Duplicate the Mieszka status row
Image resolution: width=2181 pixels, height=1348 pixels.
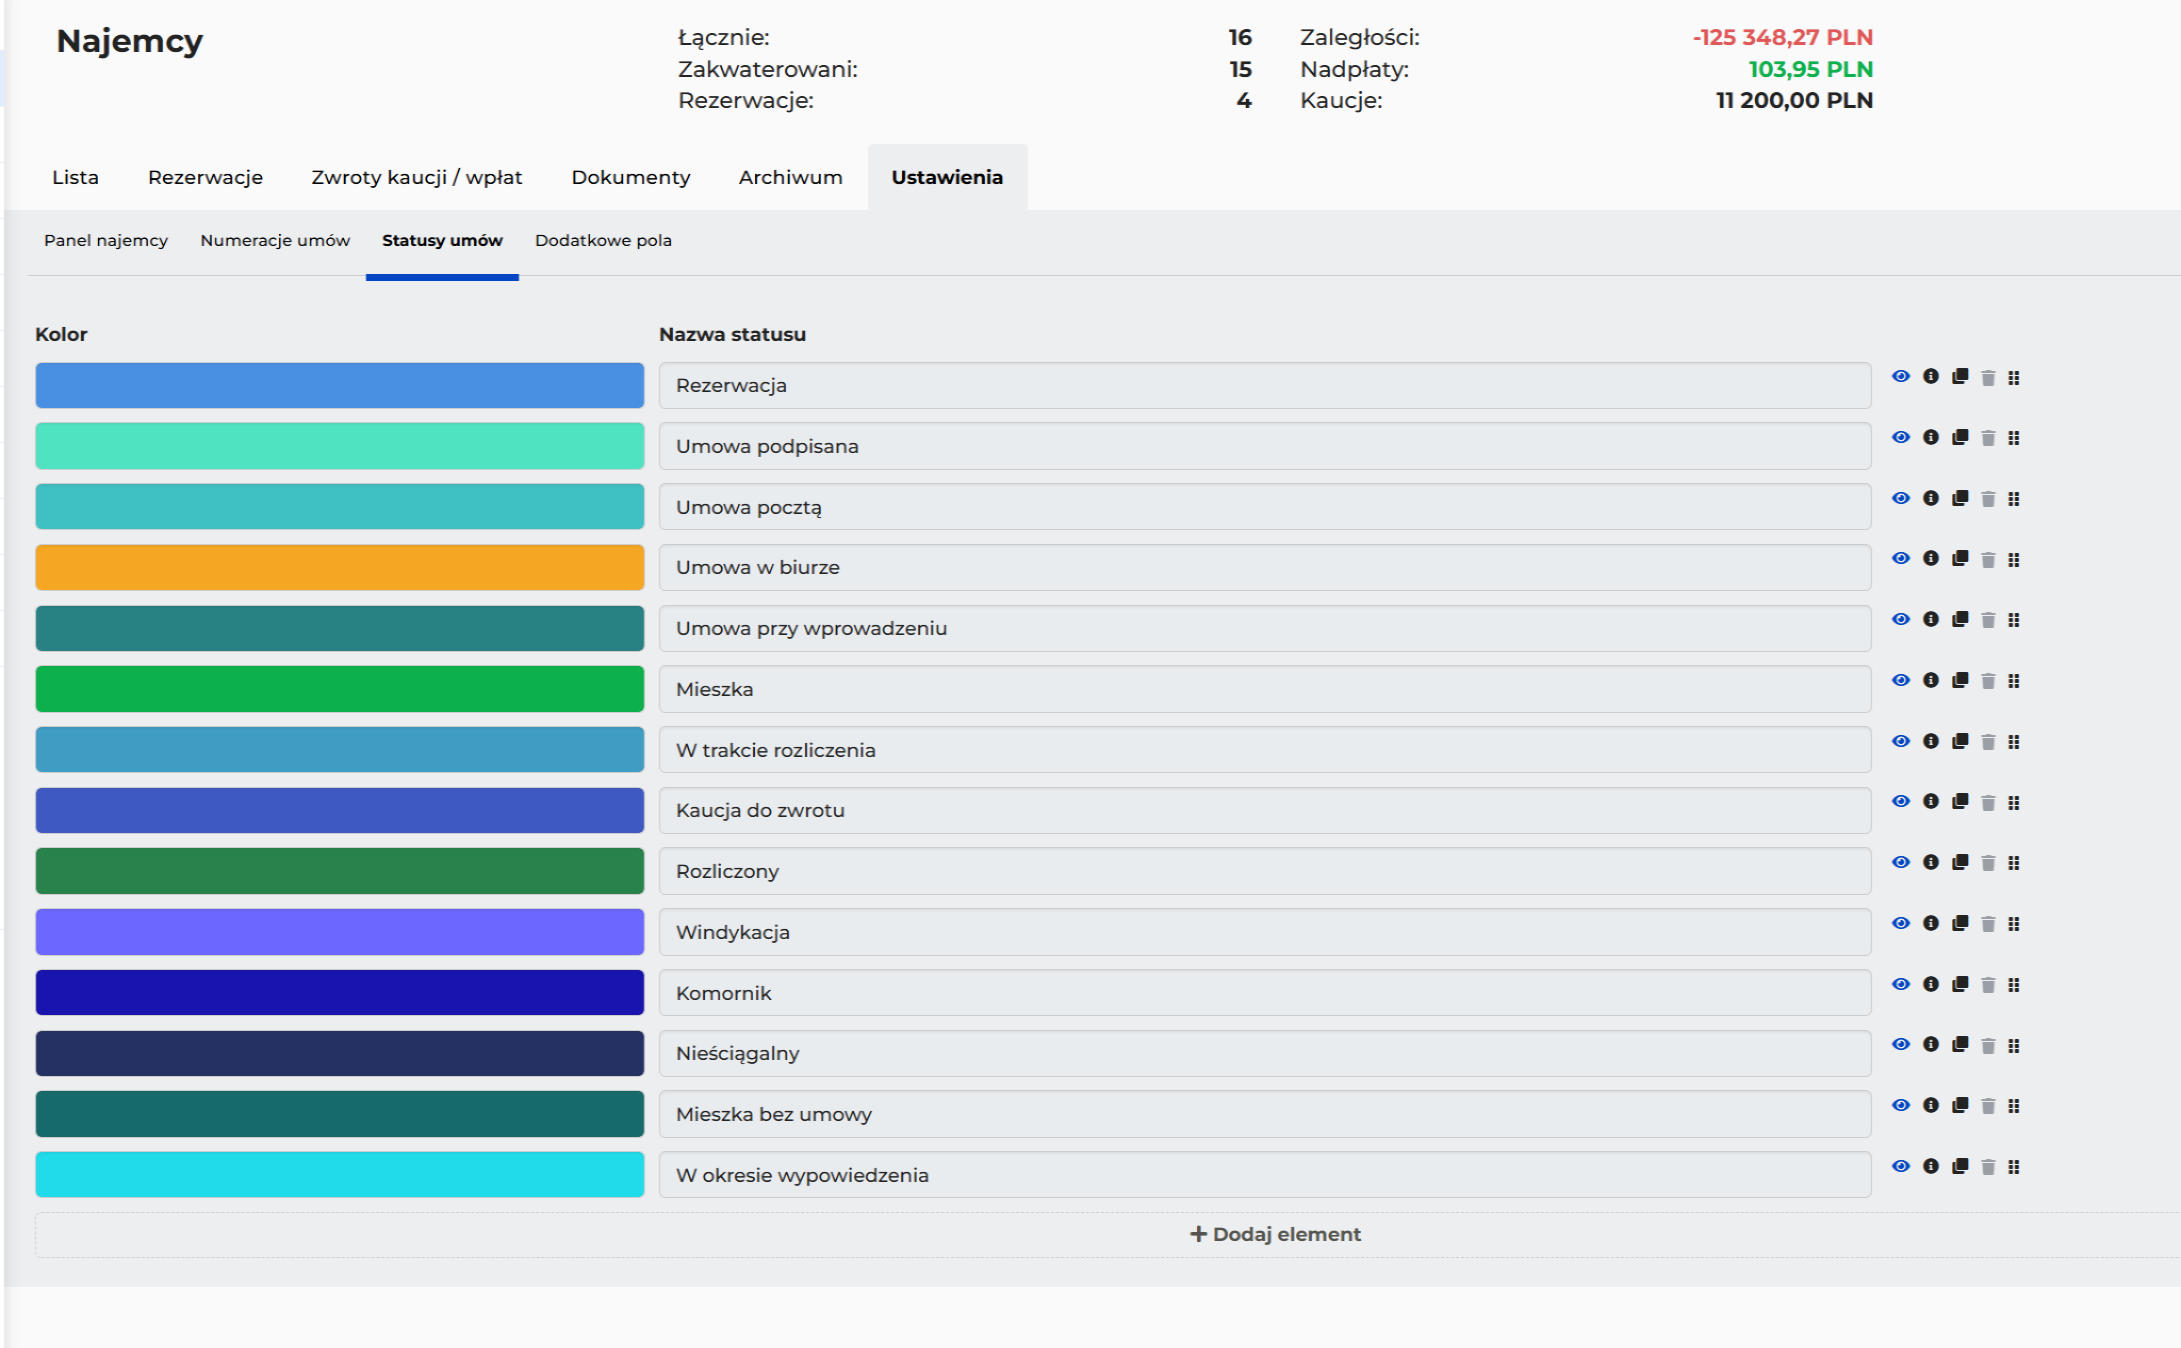pyautogui.click(x=1960, y=680)
